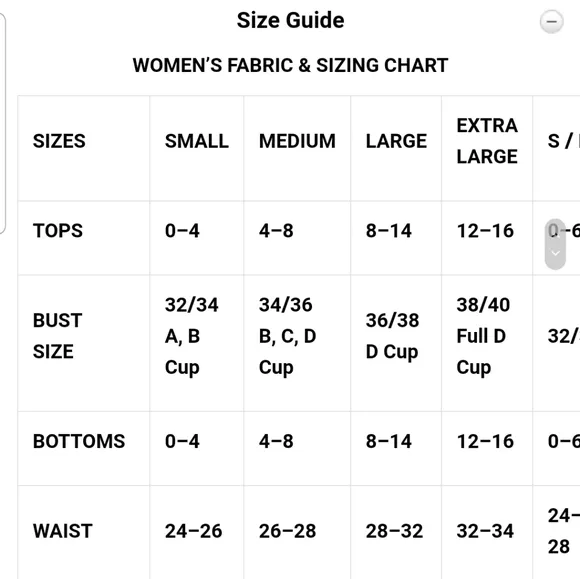The image size is (580, 579).
Task: Select the LARGE column header
Action: point(396,148)
